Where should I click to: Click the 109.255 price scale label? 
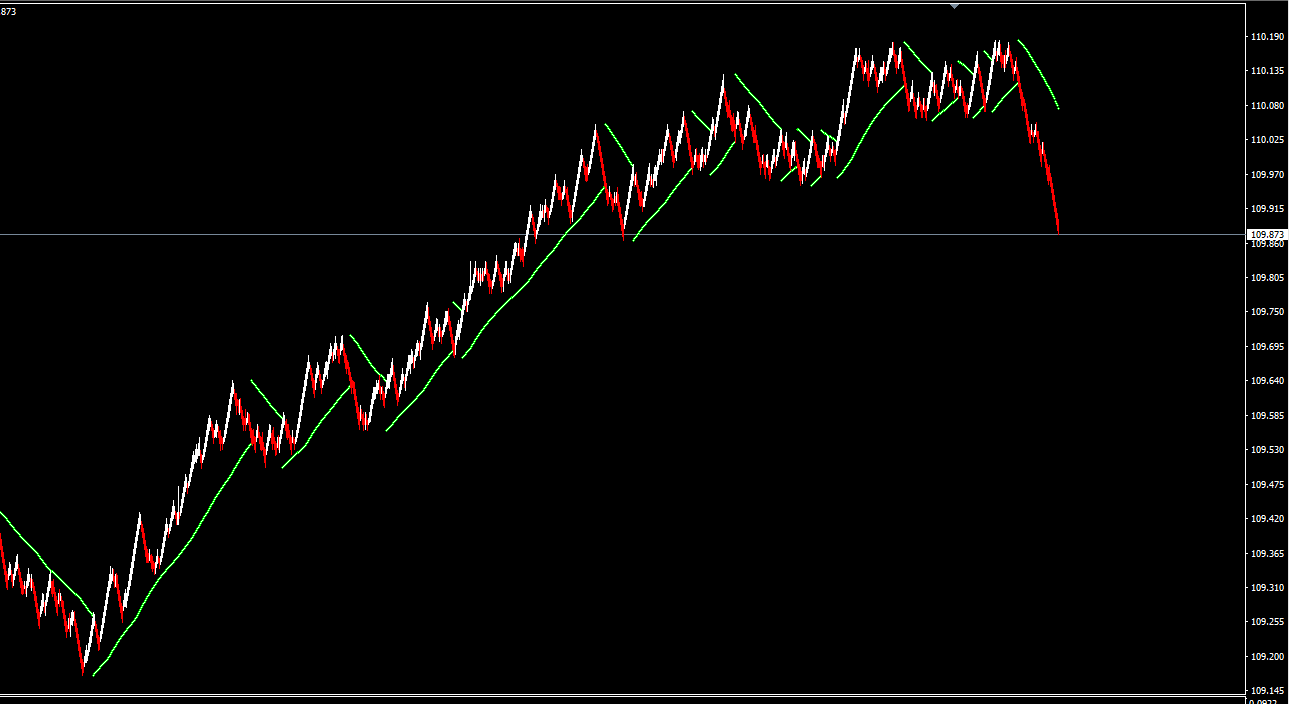point(1267,622)
